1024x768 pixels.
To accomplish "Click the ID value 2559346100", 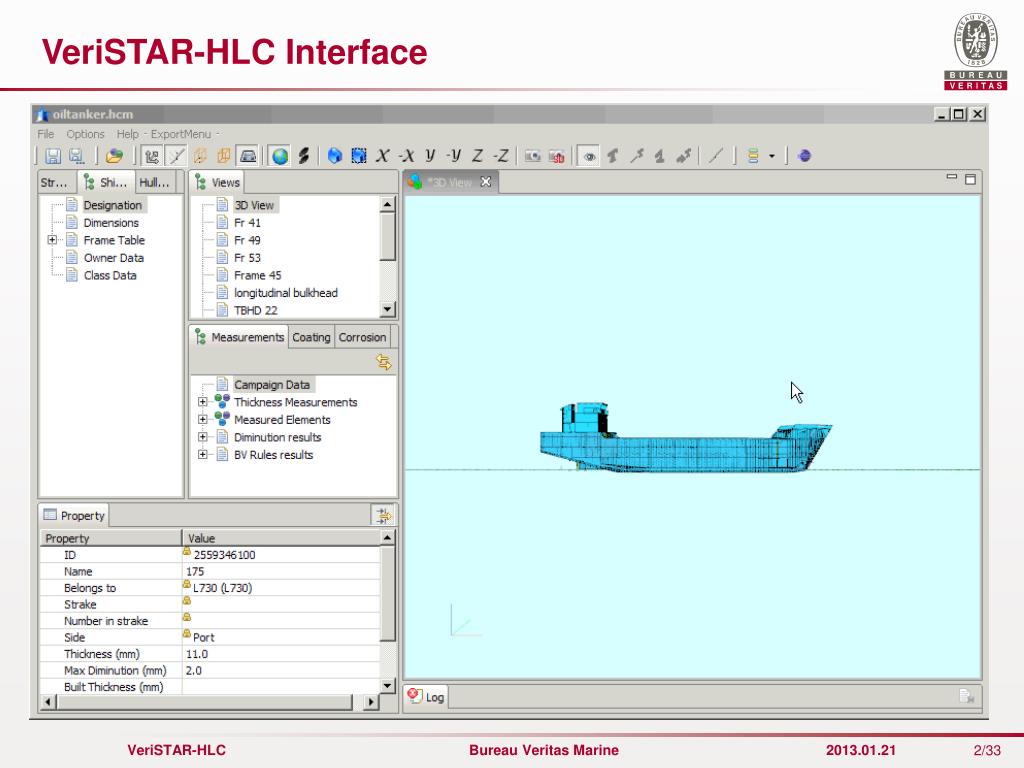I will (x=224, y=555).
